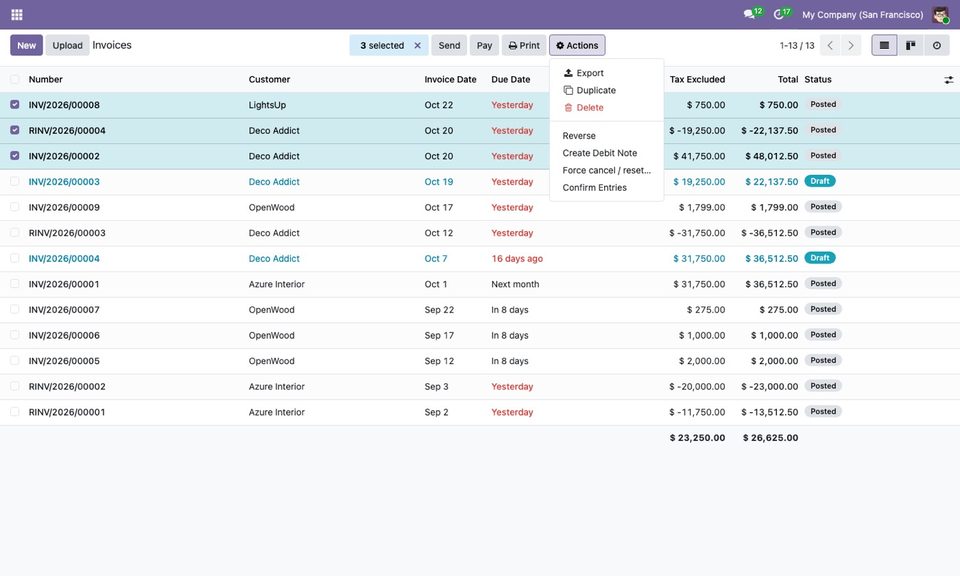Uncheck invoice INV/2026/00008
Image resolution: width=960 pixels, height=576 pixels.
15,105
